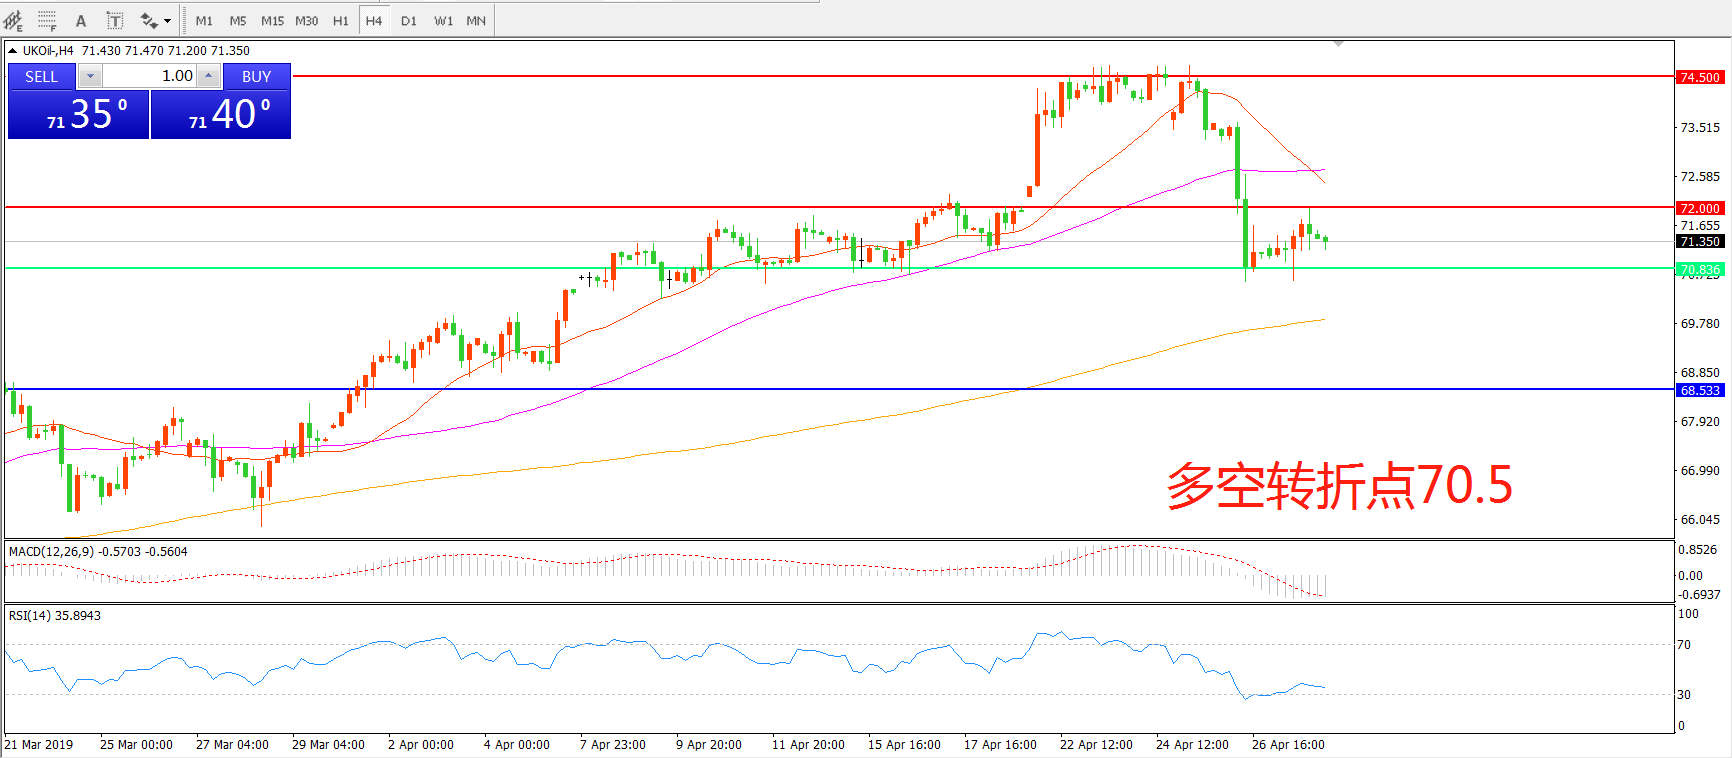Click the chart shift triangle marker at top
Image resolution: width=1732 pixels, height=758 pixels.
point(1338,44)
